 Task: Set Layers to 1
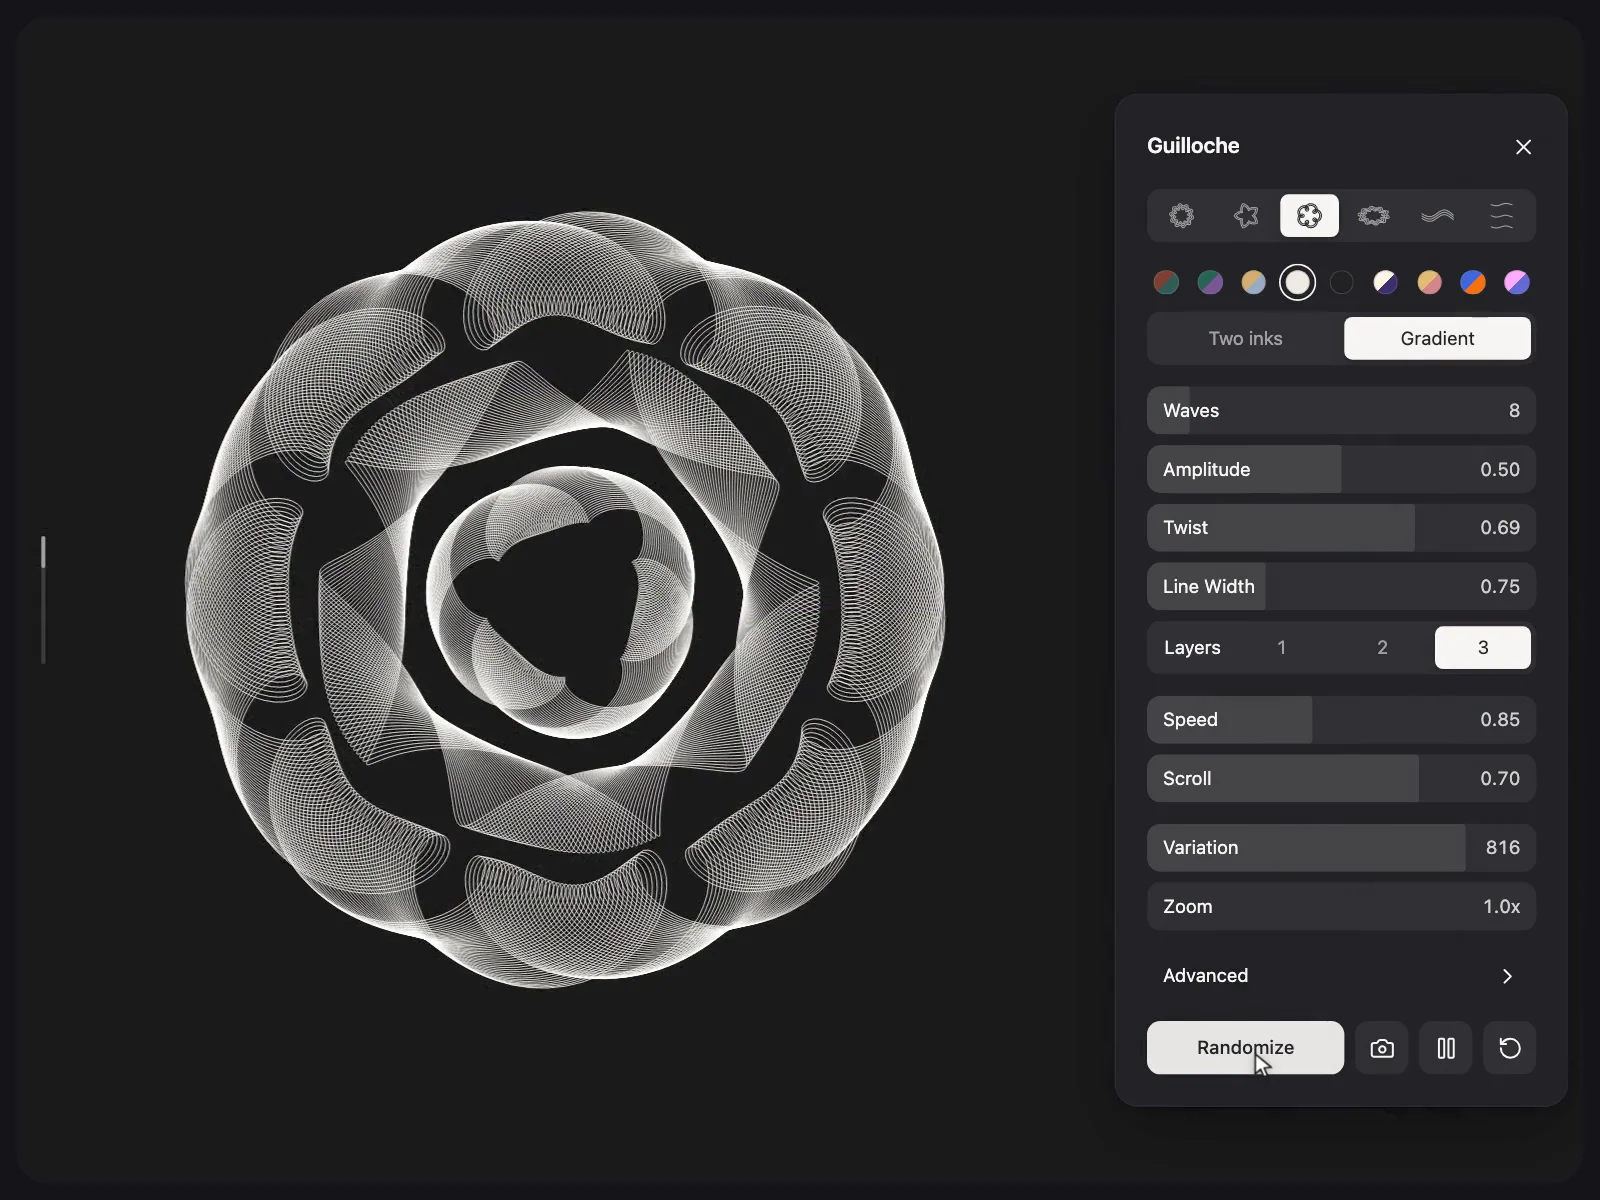pos(1282,648)
